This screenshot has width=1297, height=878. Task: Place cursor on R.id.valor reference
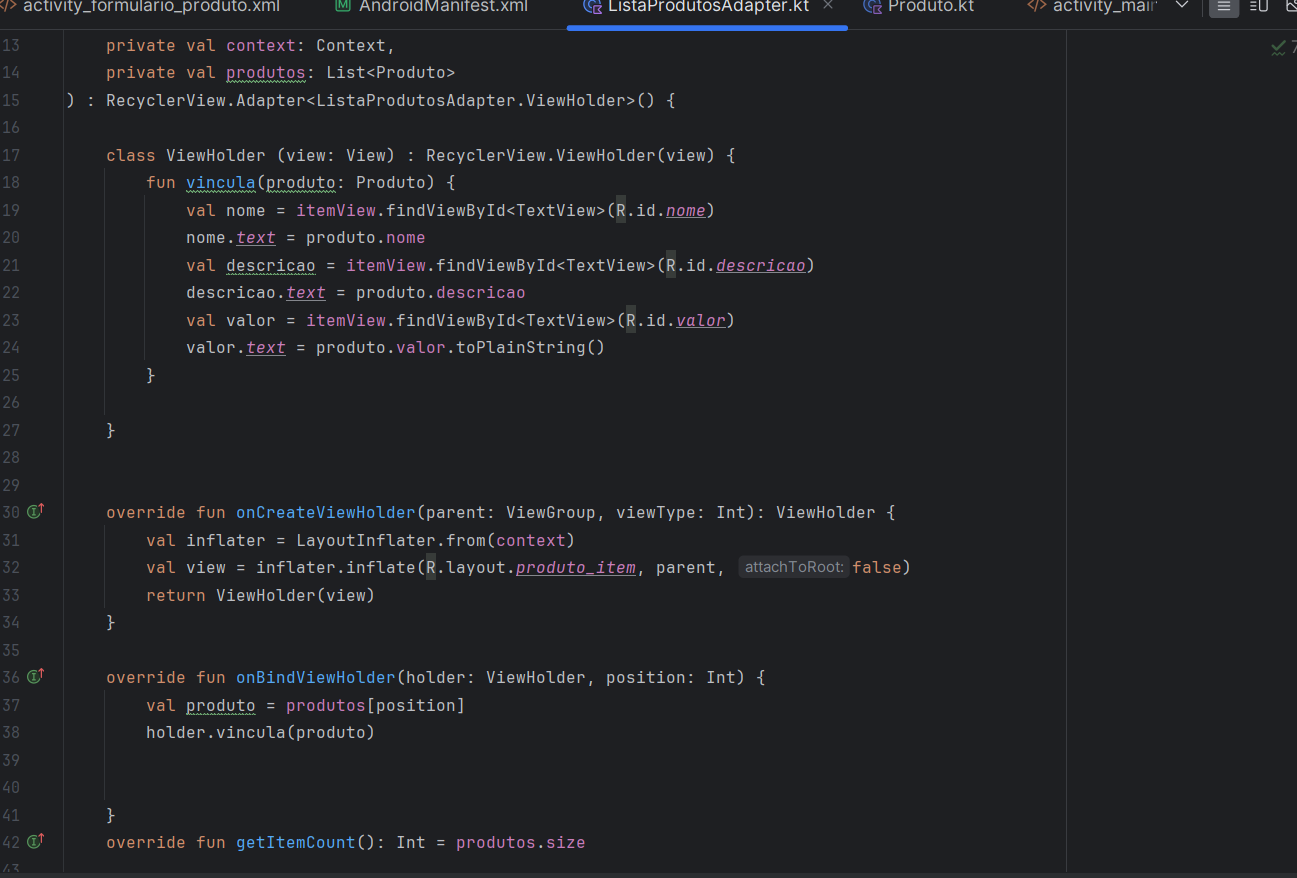(x=675, y=320)
